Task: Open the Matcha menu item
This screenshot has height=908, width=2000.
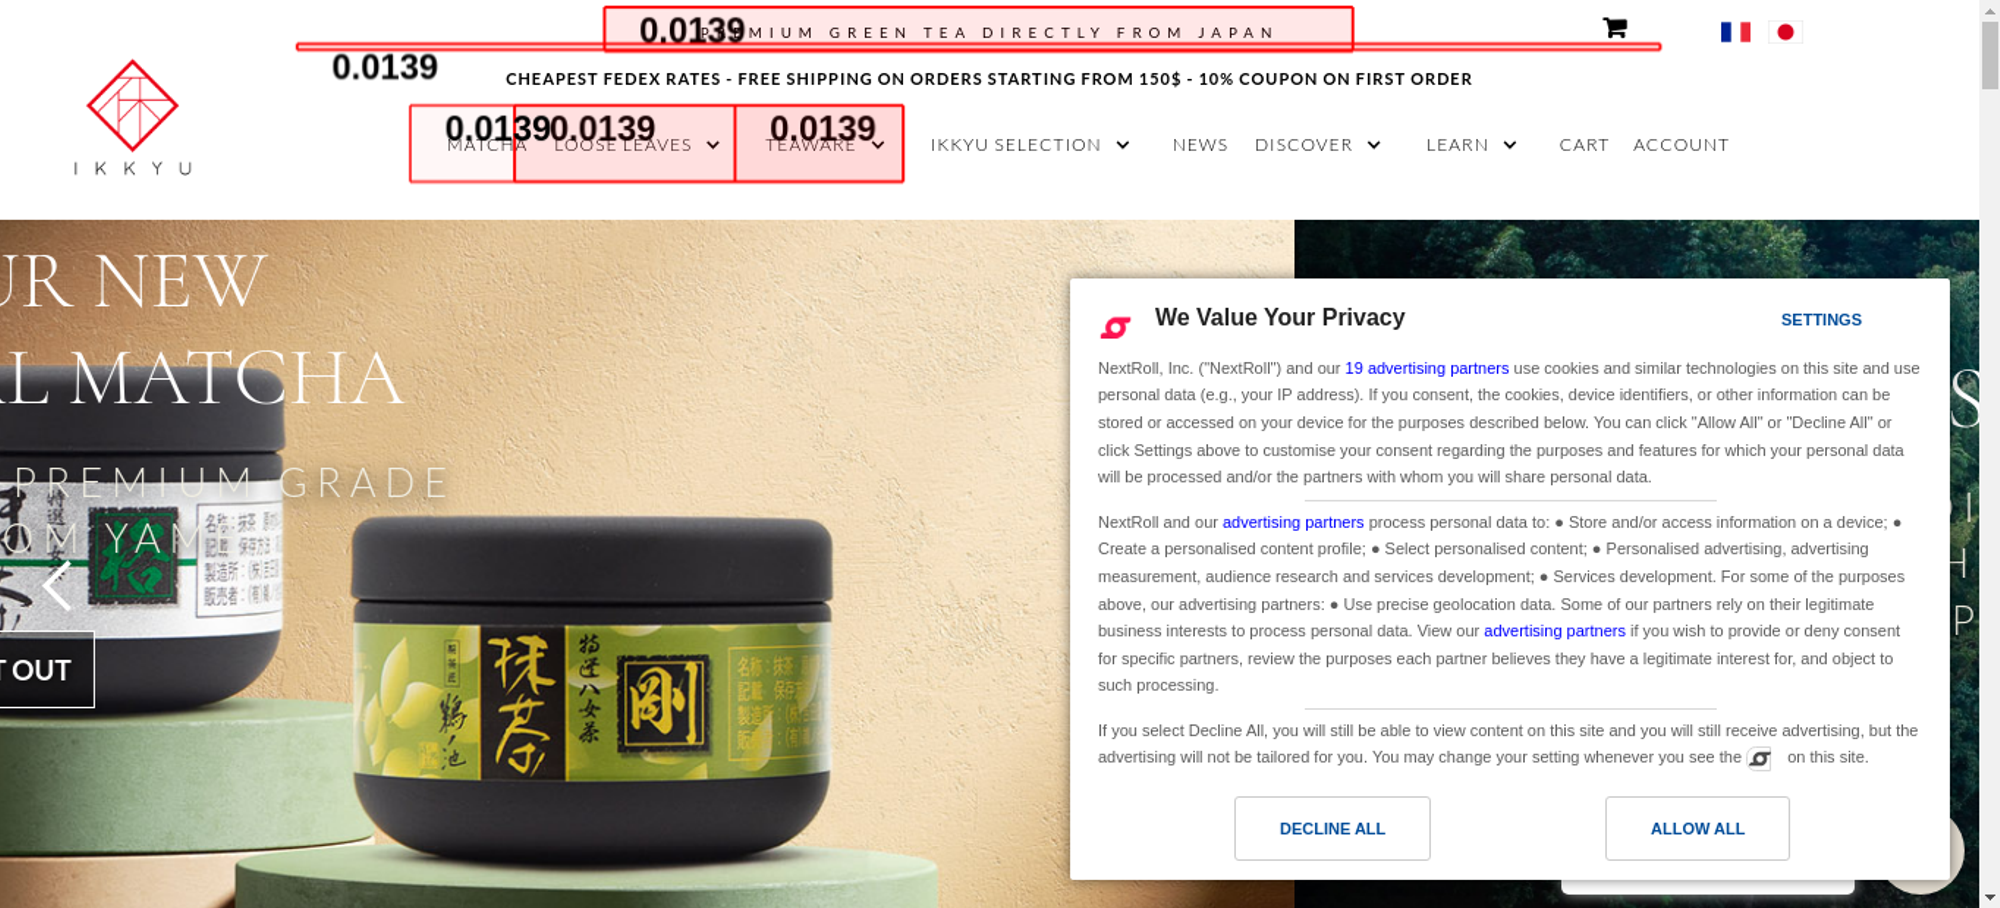Action: pyautogui.click(x=486, y=145)
